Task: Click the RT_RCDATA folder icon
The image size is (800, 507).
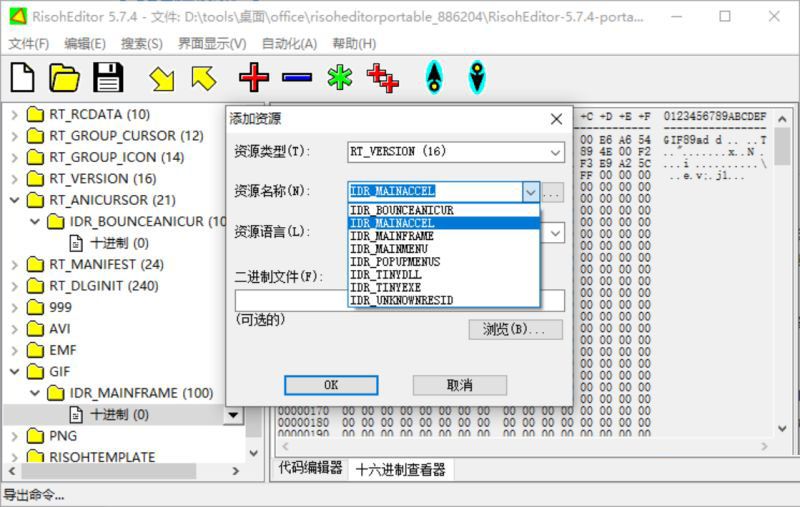Action: pyautogui.click(x=35, y=114)
